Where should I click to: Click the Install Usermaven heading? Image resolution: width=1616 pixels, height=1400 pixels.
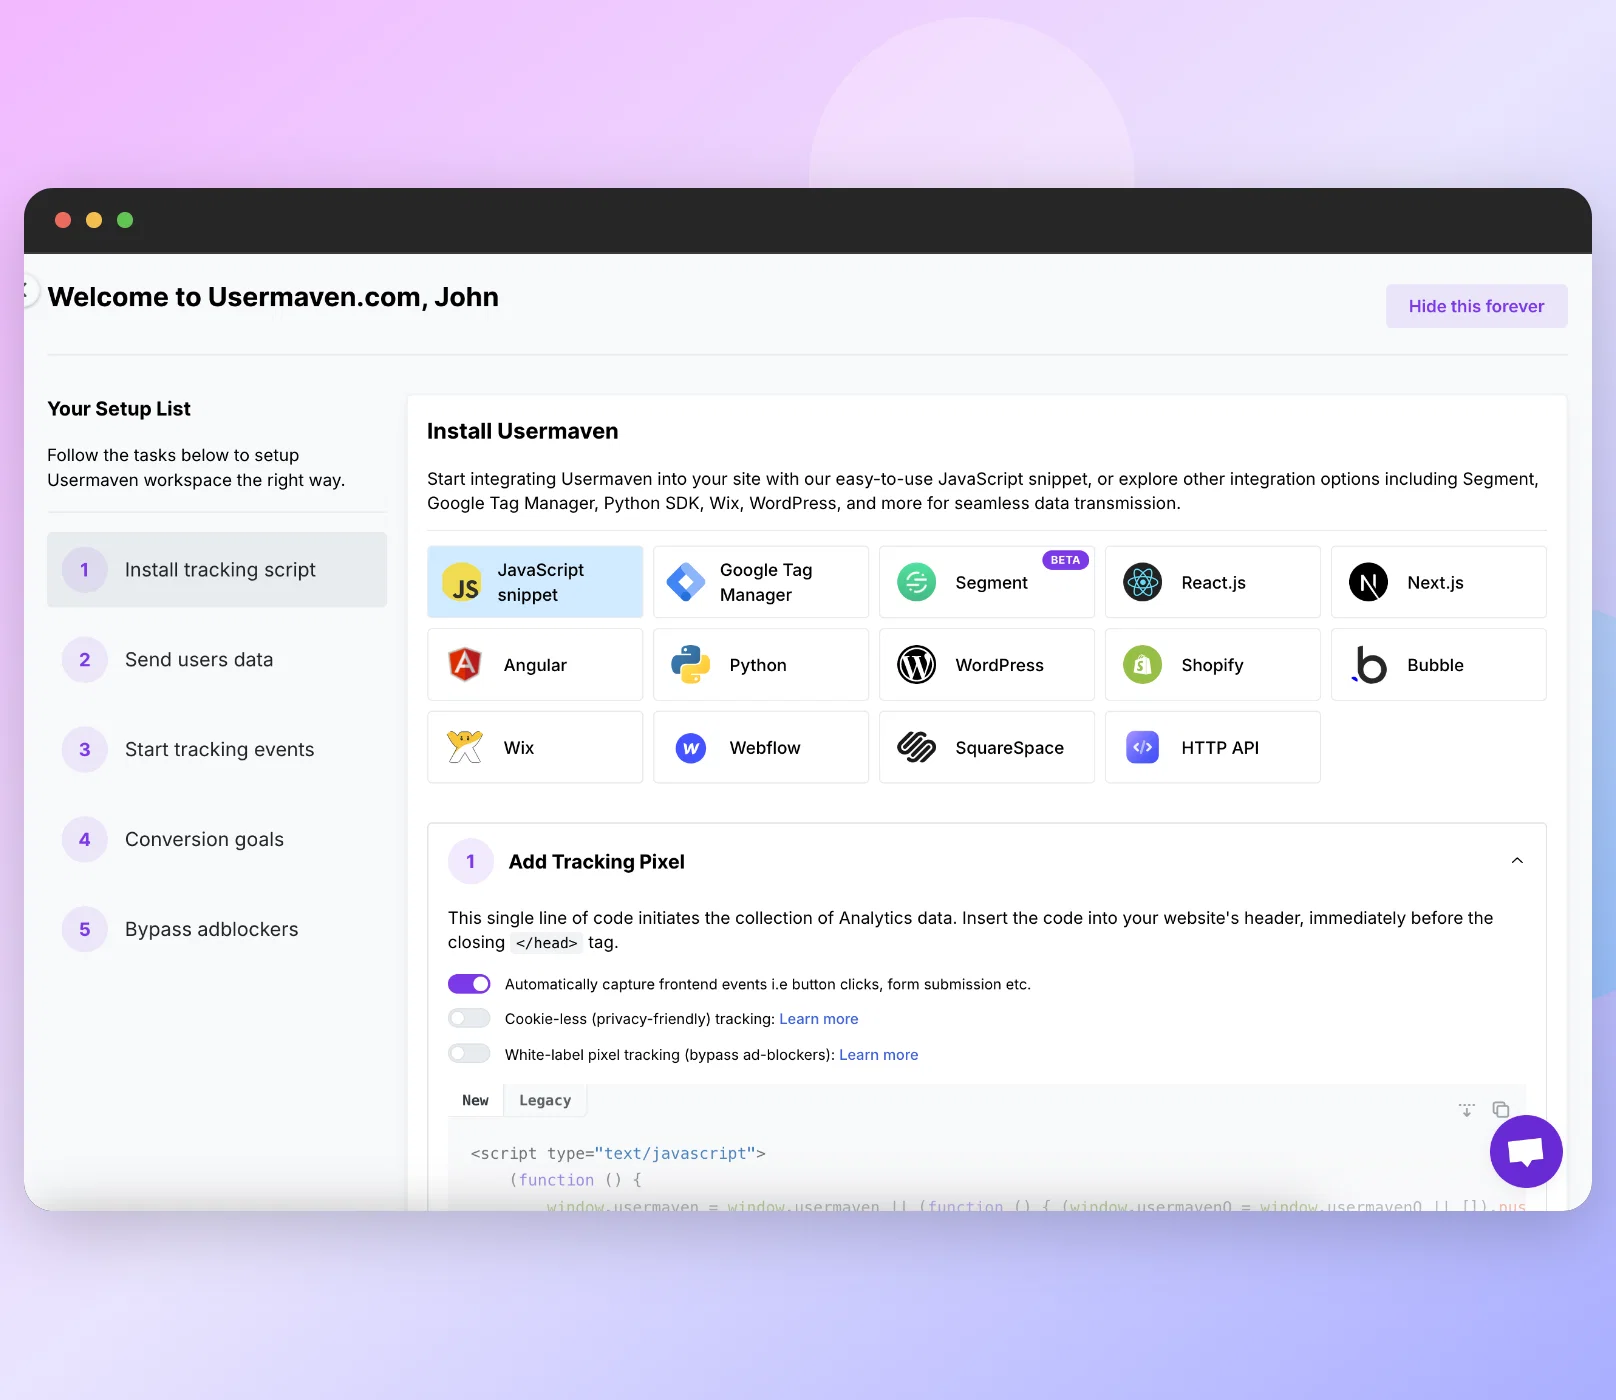[522, 431]
